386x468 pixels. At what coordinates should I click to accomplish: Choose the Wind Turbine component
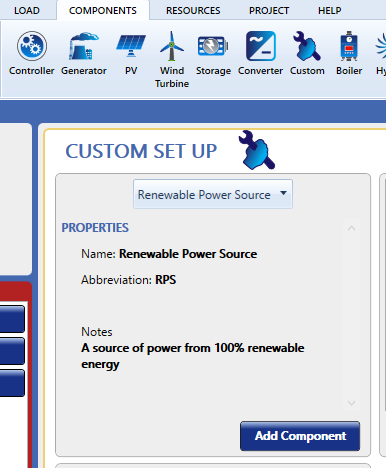(172, 59)
